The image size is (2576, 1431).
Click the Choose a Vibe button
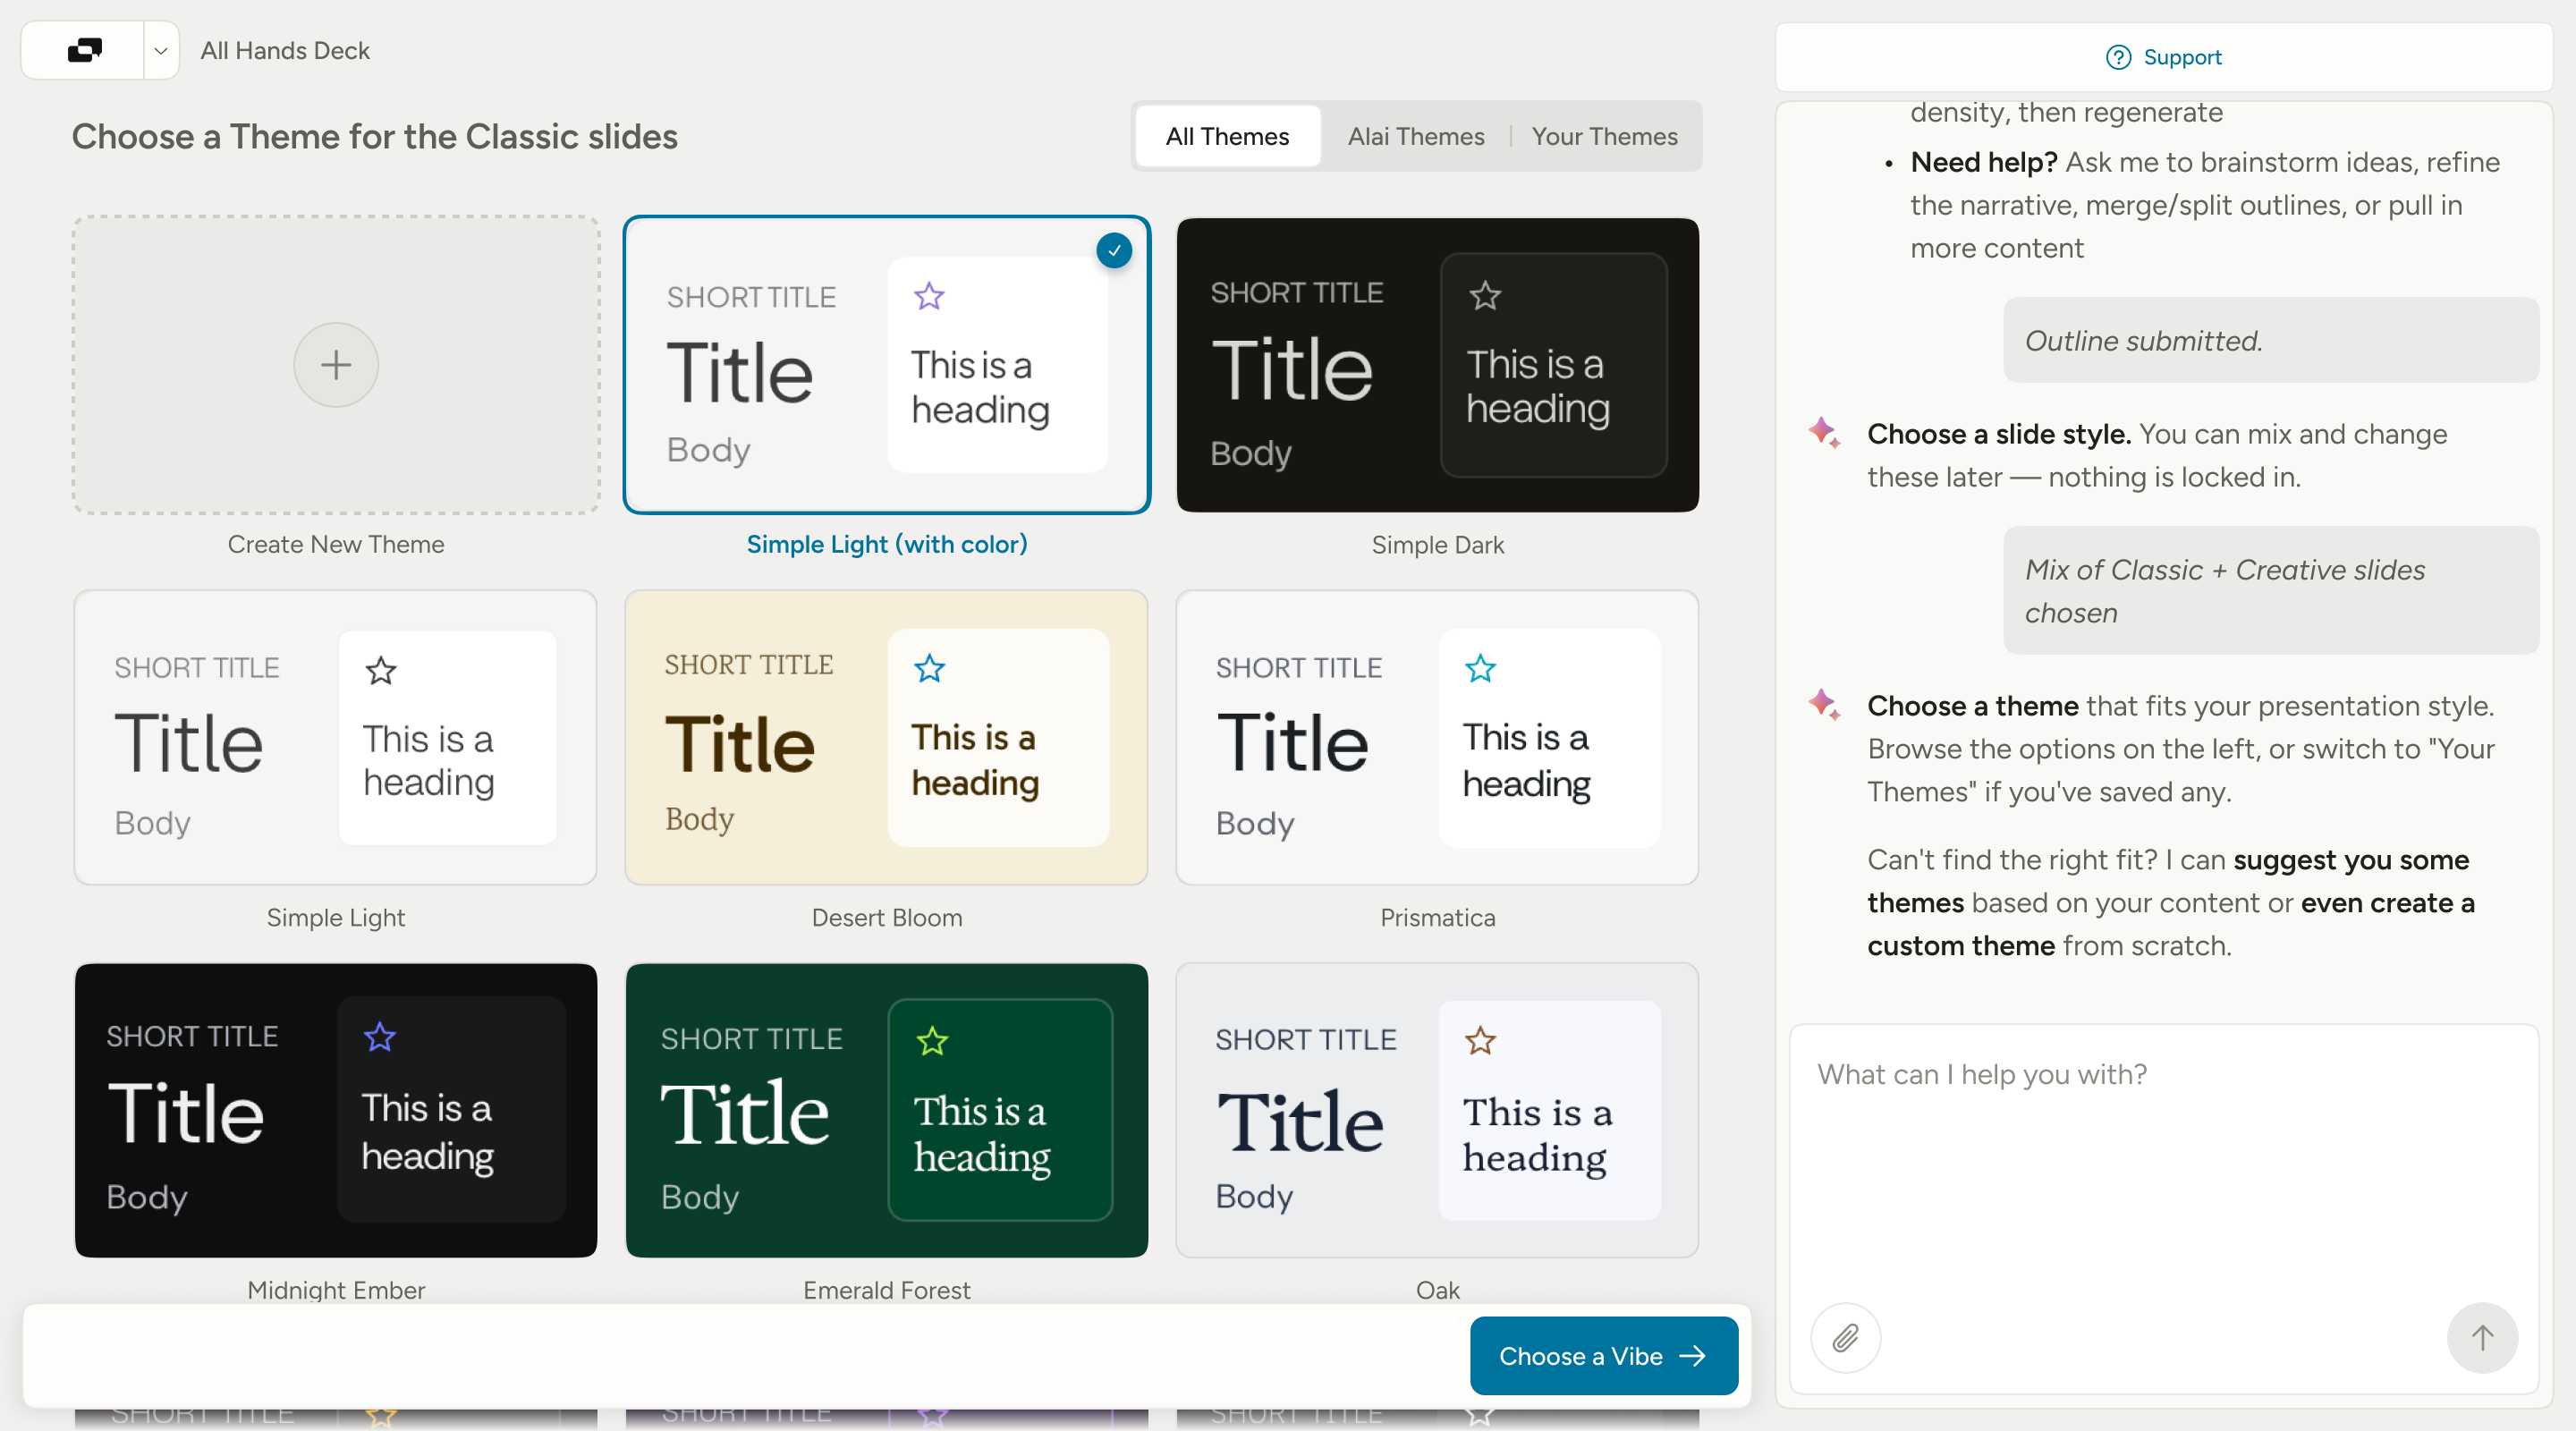1603,1355
